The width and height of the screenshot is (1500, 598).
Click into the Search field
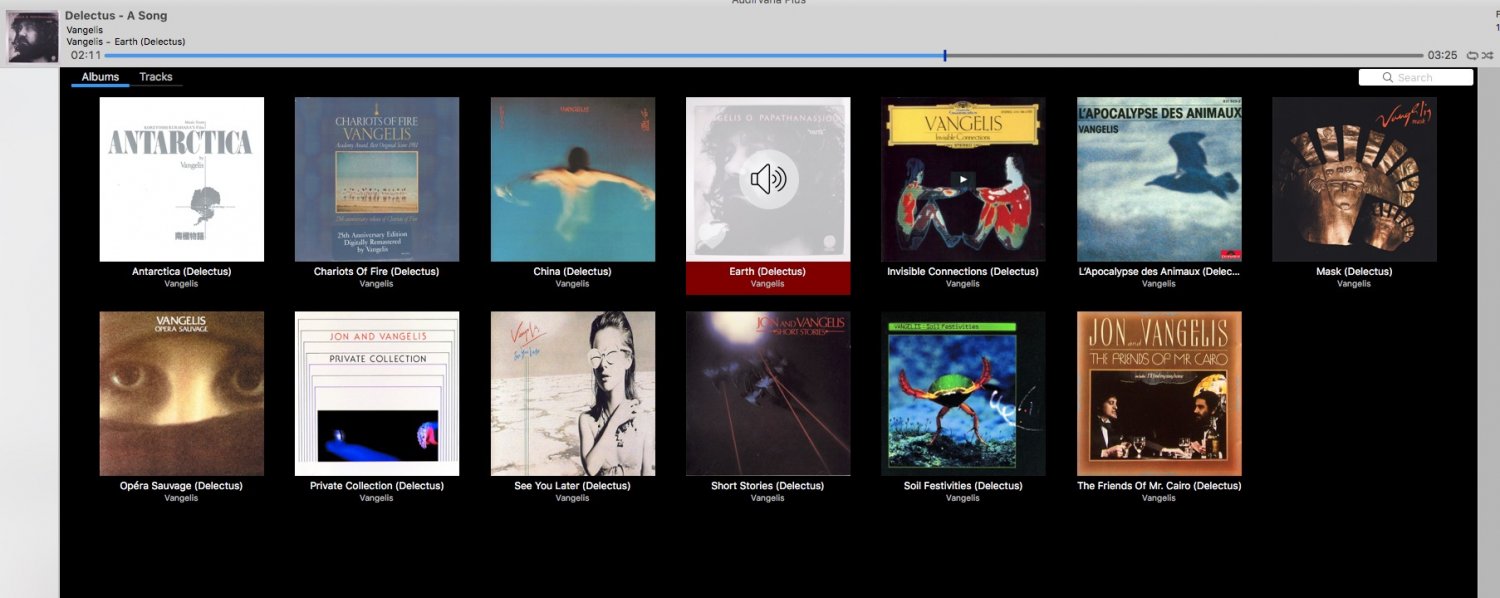click(1415, 77)
